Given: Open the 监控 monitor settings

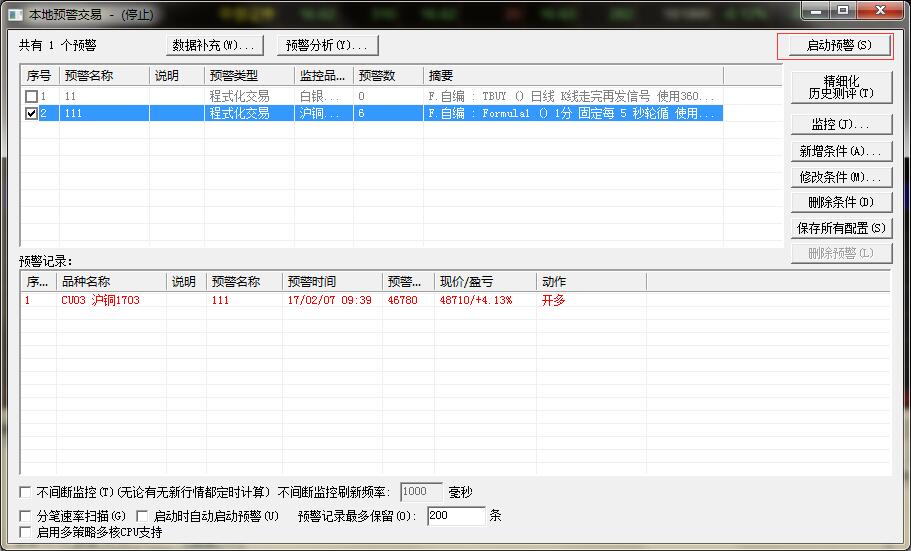Looking at the screenshot, I should point(840,125).
